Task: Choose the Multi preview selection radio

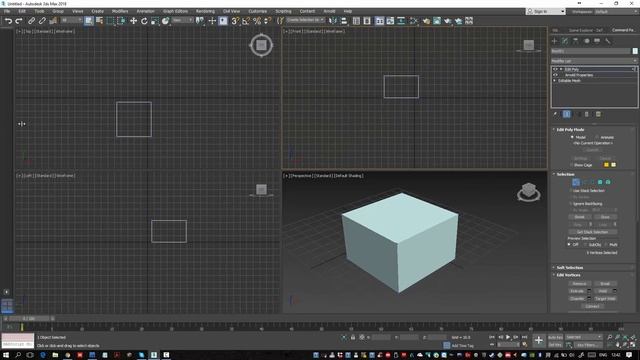Action: [607, 244]
